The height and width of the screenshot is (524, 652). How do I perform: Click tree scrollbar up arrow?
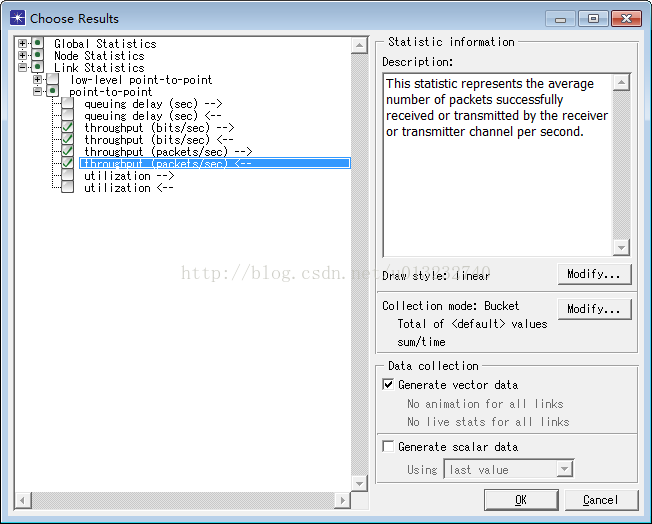359,45
